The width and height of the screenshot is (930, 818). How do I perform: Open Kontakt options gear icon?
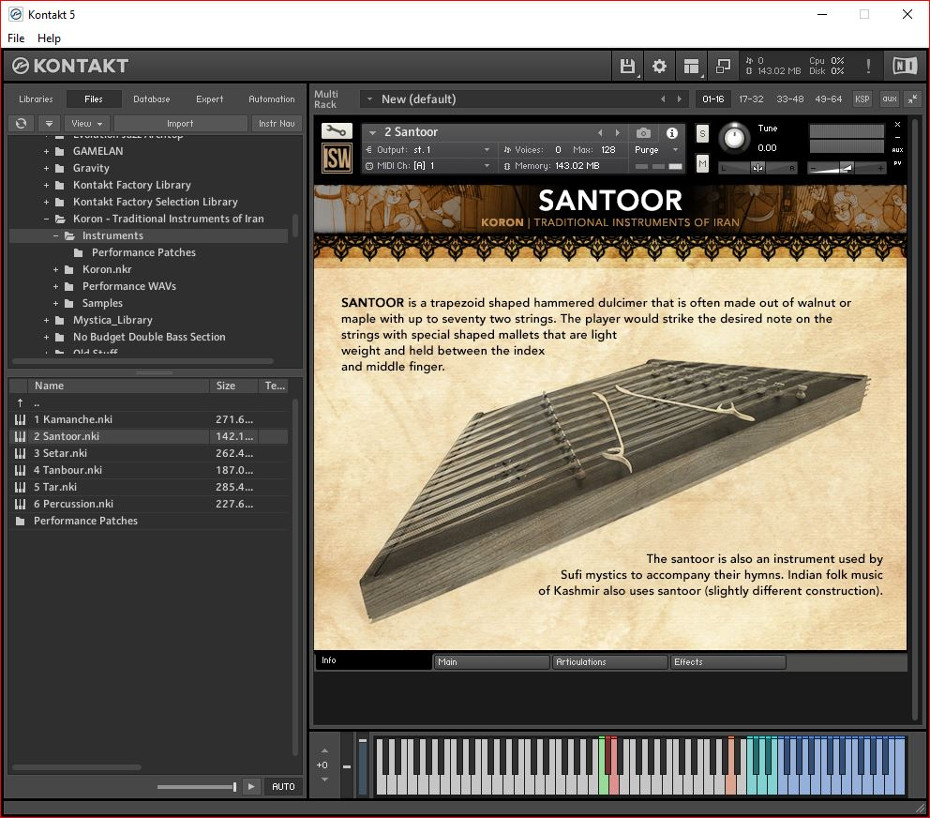pyautogui.click(x=659, y=66)
